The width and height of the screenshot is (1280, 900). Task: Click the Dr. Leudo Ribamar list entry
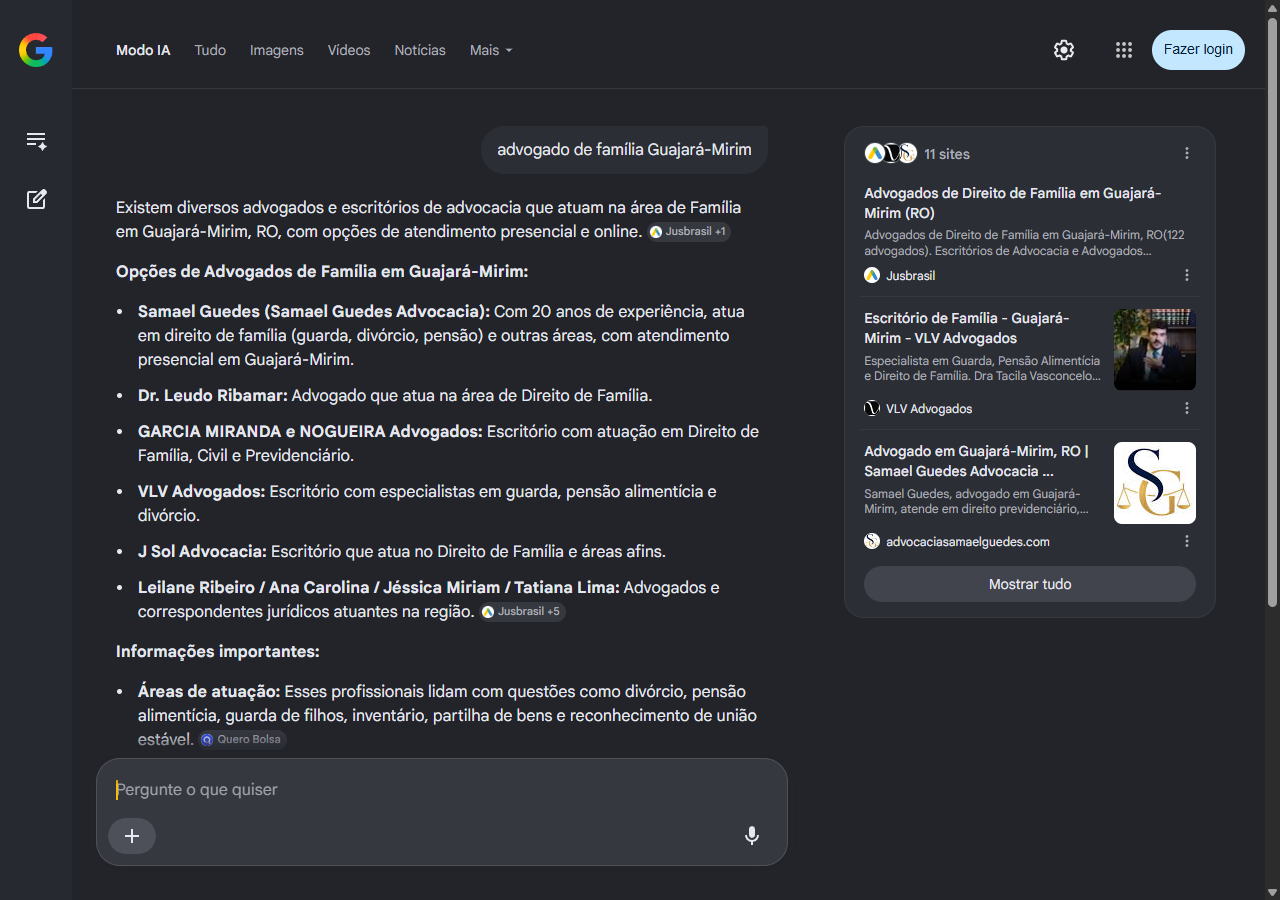click(x=213, y=396)
